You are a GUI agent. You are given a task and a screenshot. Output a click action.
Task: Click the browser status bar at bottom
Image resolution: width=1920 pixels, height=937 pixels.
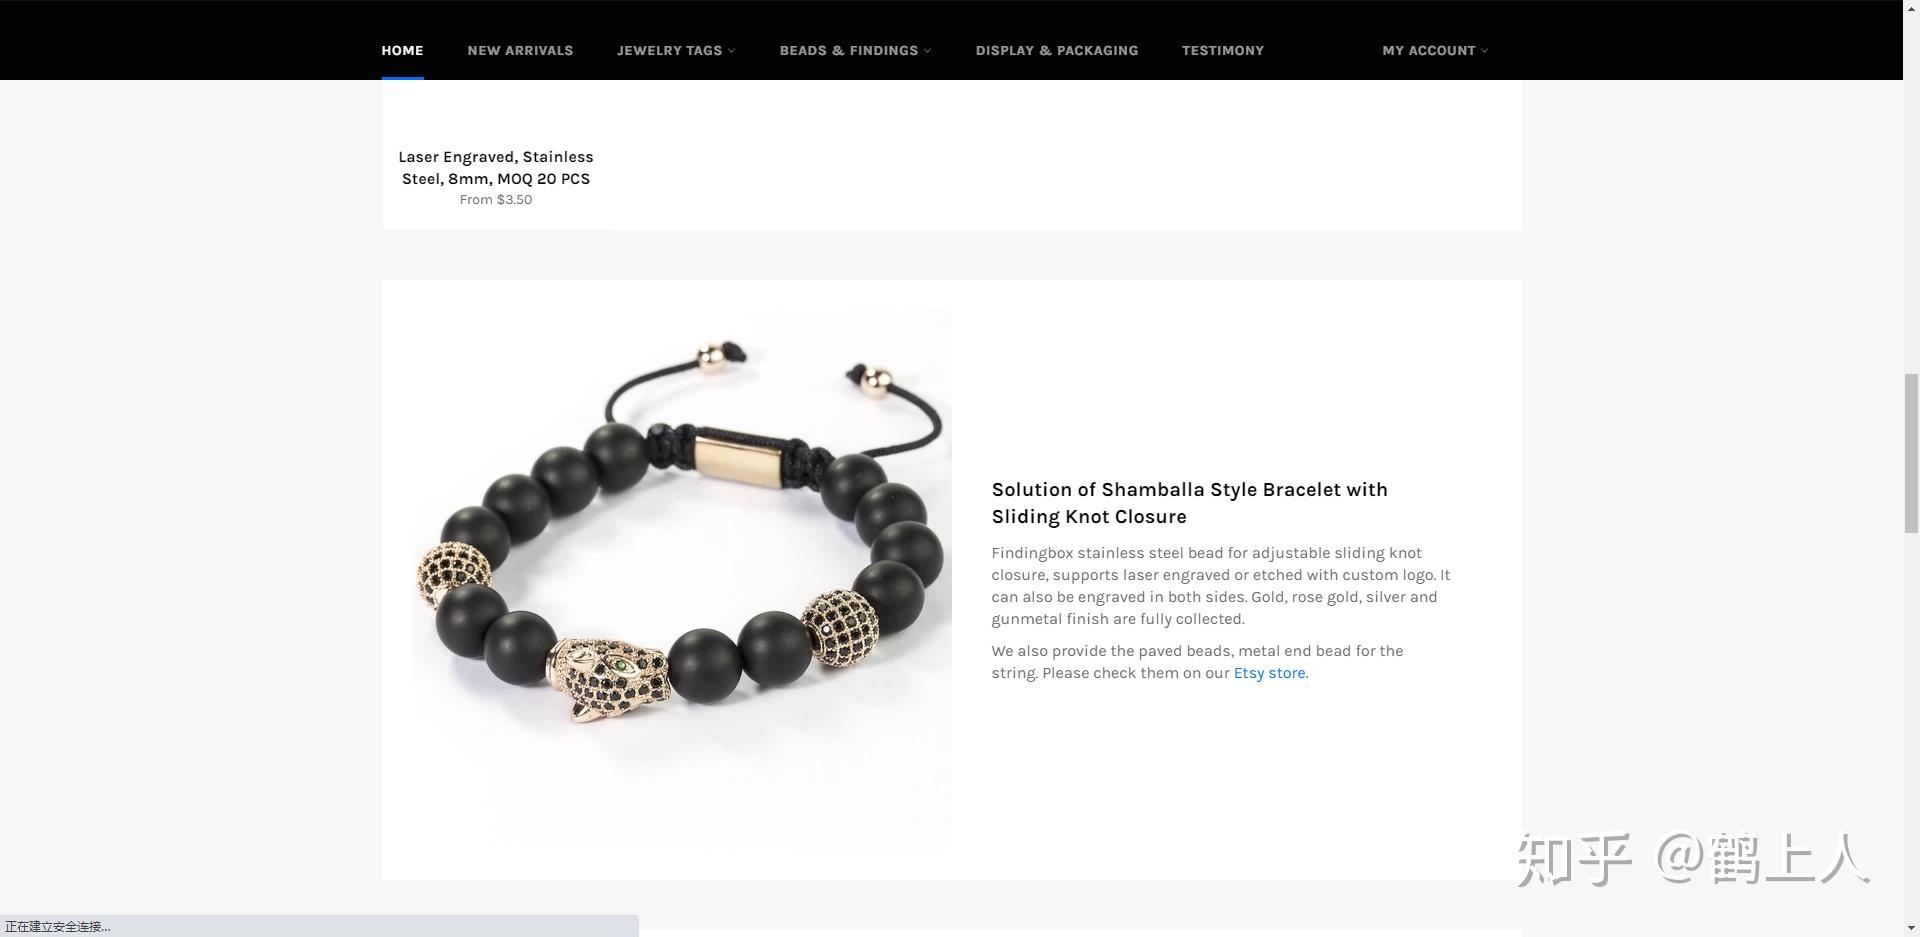(x=319, y=926)
